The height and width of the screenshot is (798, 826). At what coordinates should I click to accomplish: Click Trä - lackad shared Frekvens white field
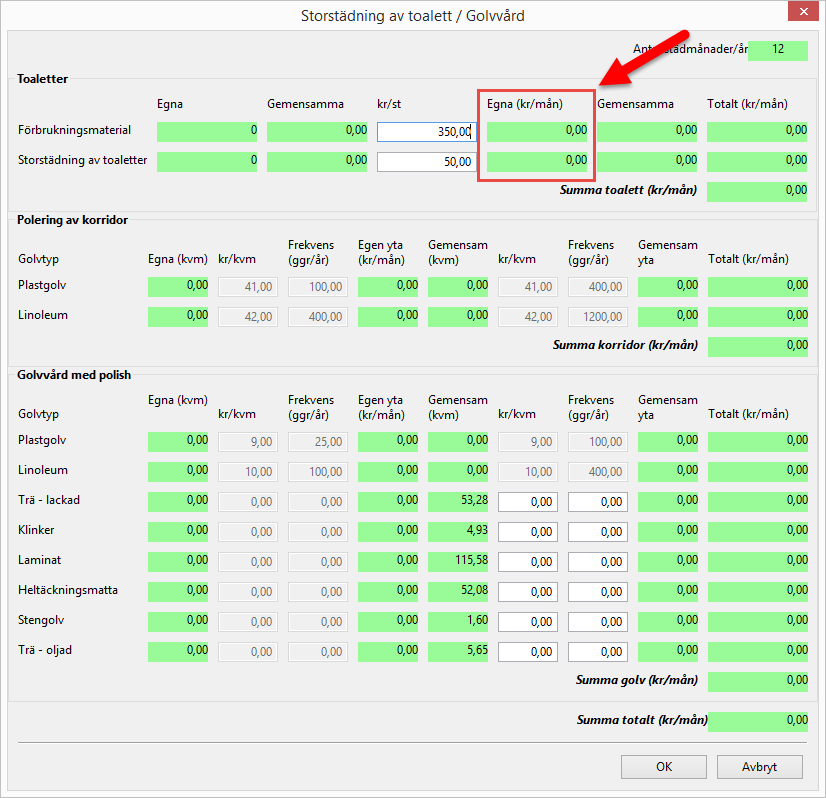598,501
